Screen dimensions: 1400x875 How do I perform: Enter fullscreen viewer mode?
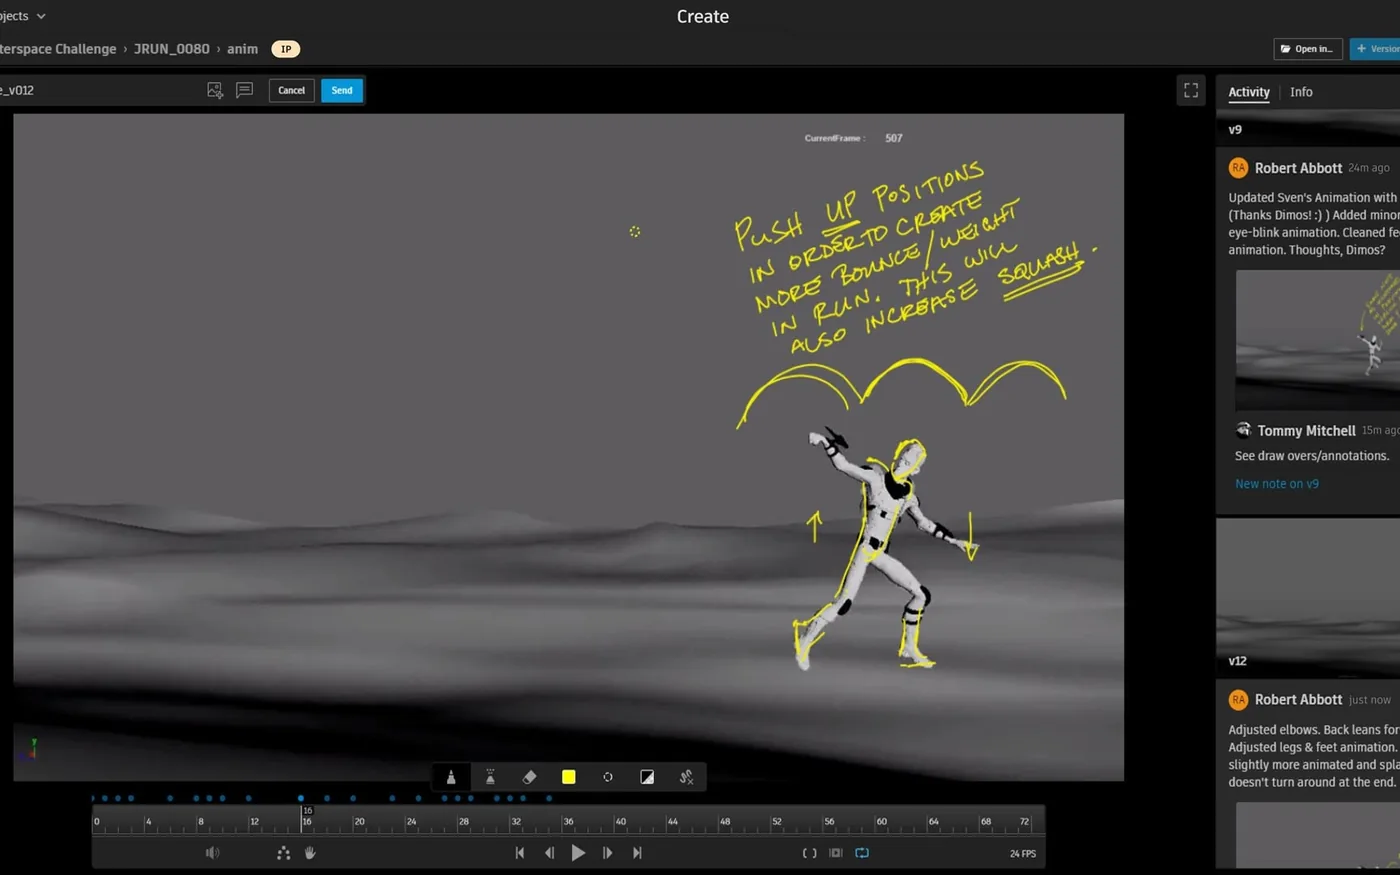coord(1191,90)
